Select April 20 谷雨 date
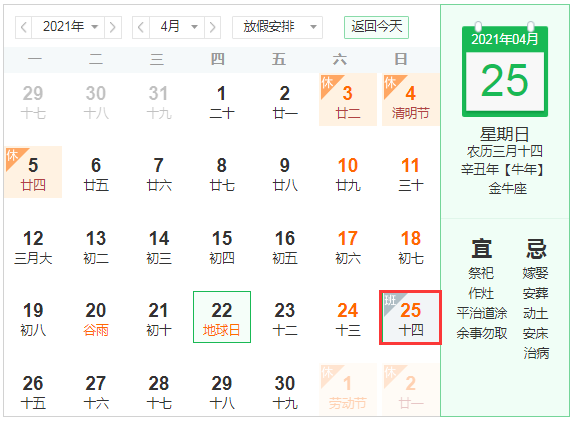574x422 pixels. point(96,317)
